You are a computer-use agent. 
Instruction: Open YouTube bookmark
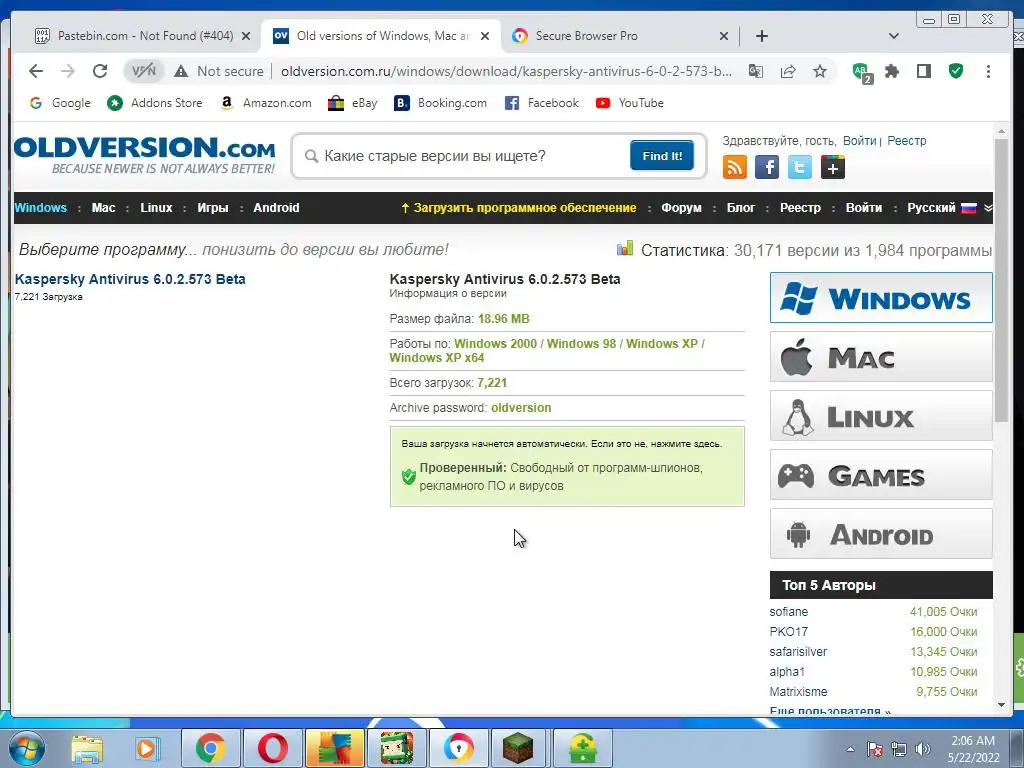(x=630, y=103)
